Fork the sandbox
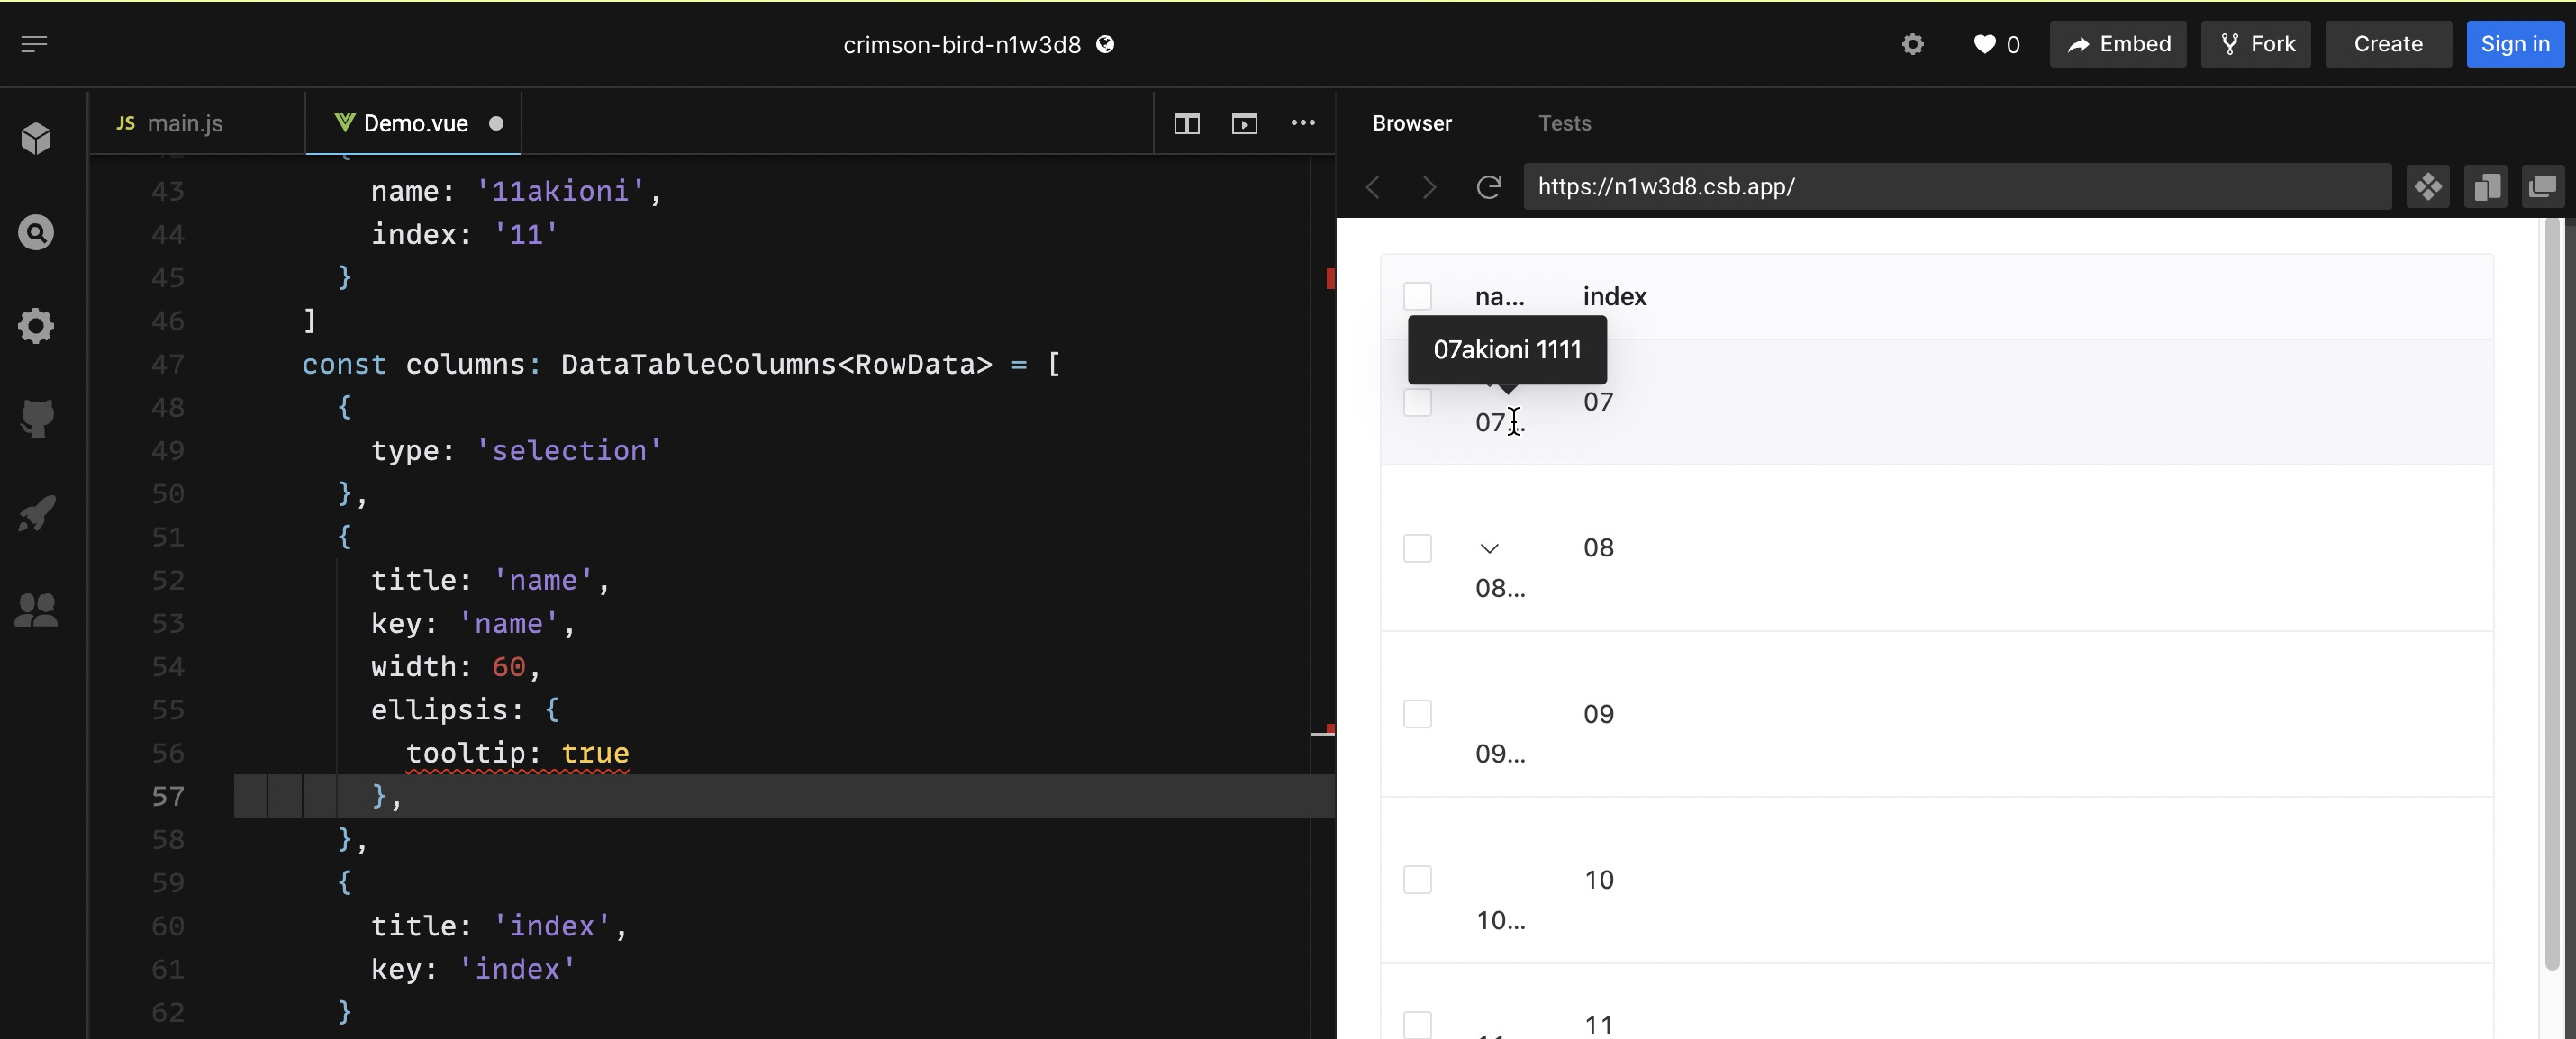The height and width of the screenshot is (1039, 2576). 2256,44
